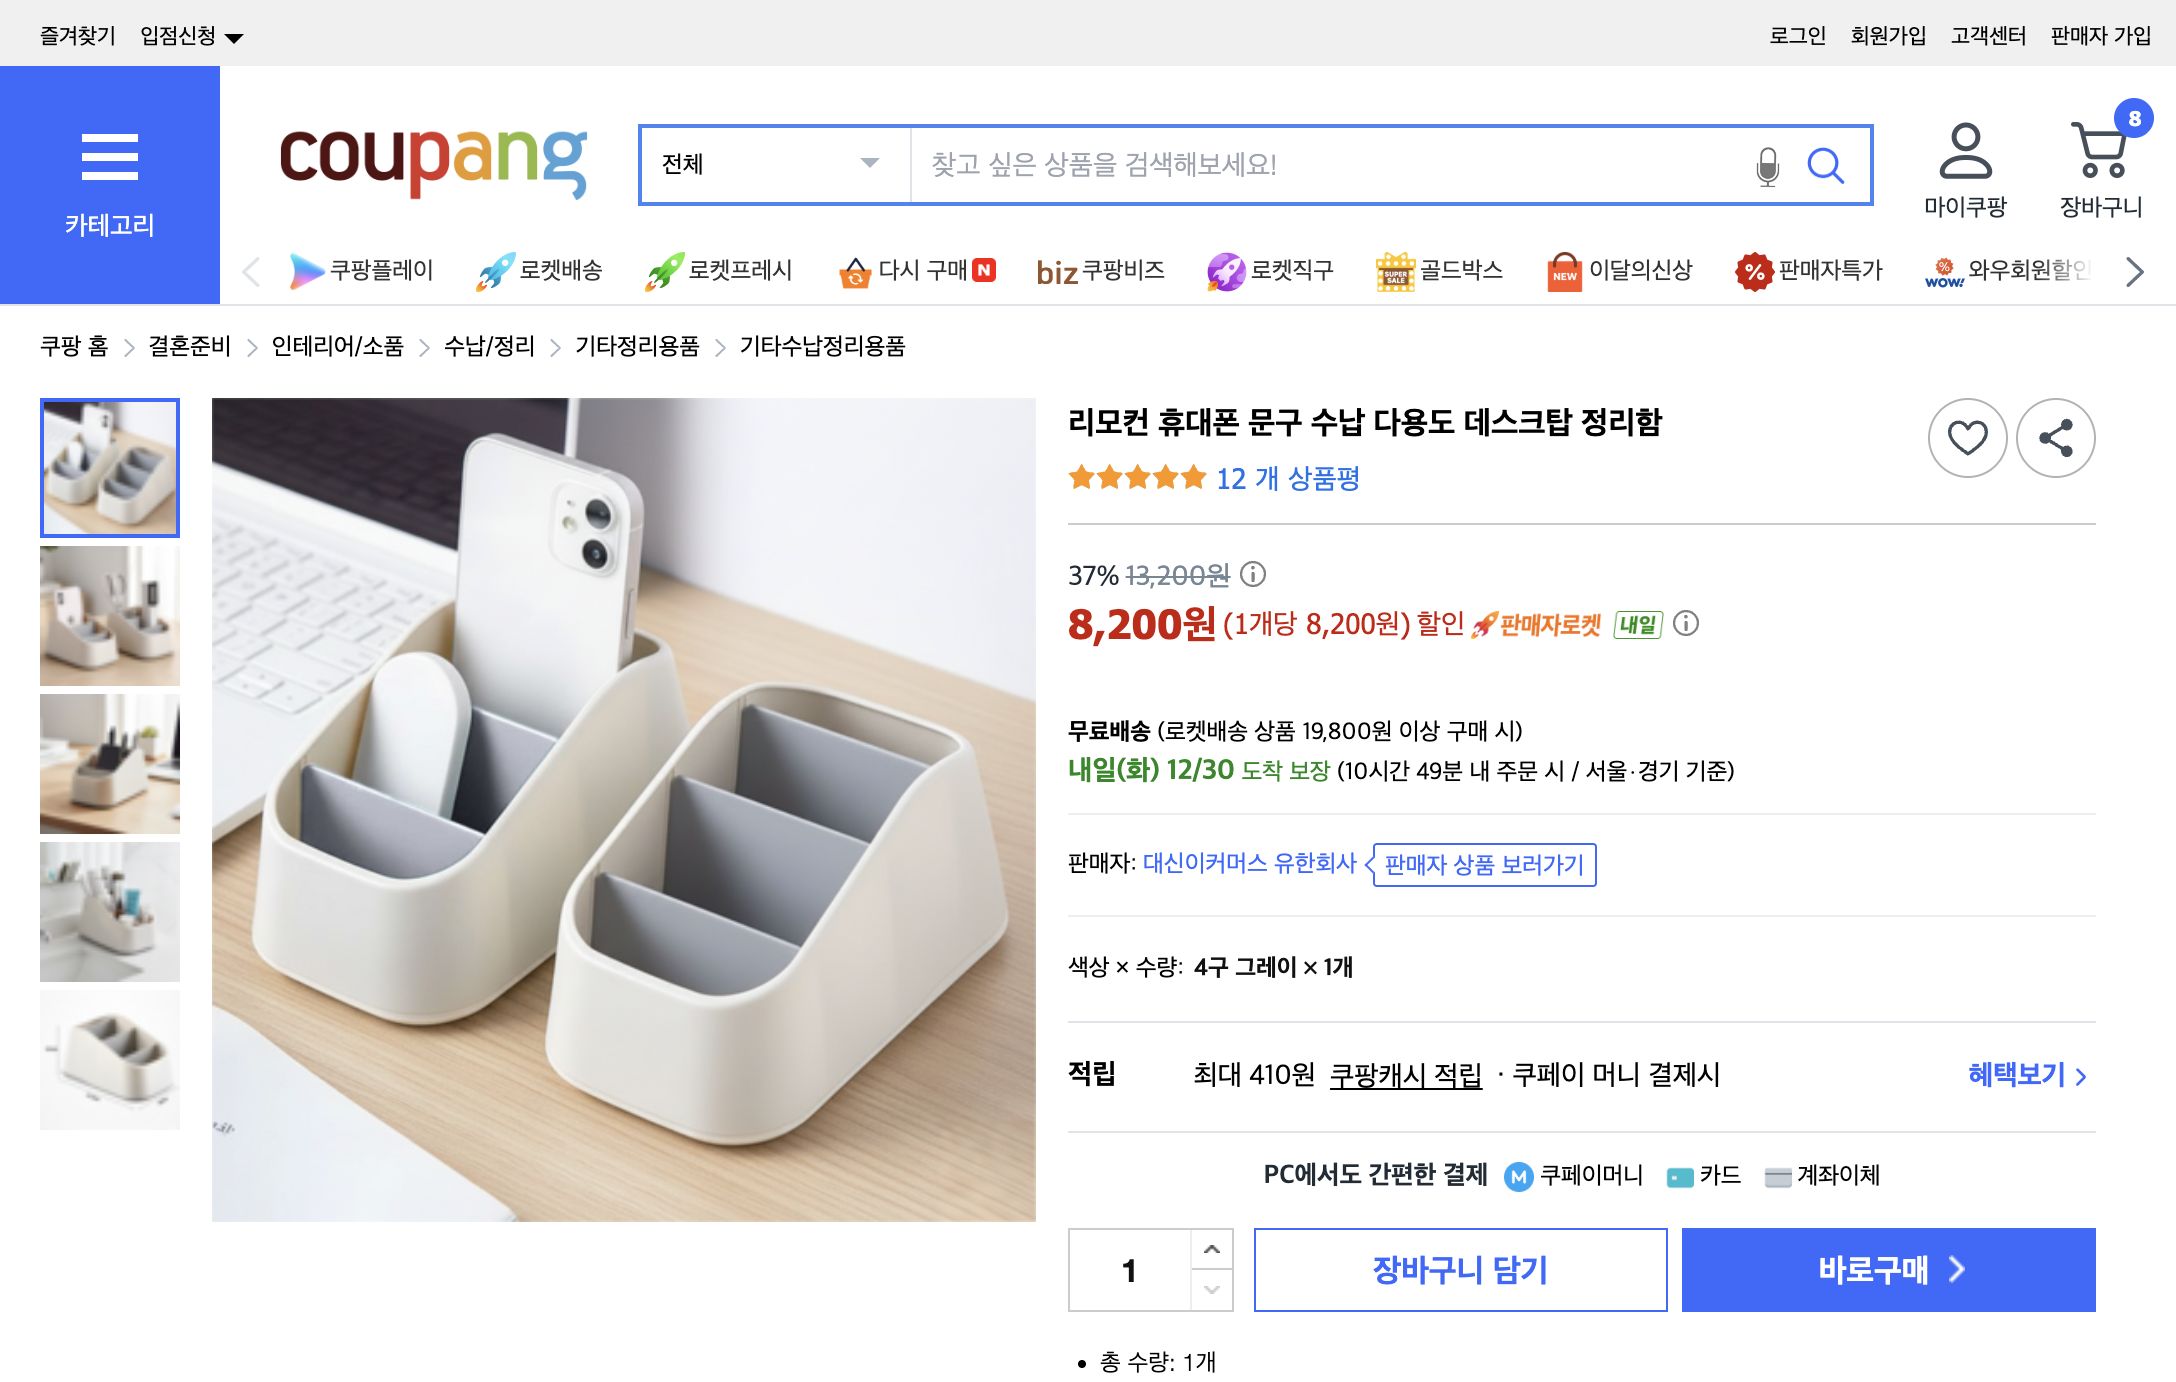Viewport: 2176px width, 1382px height.
Task: Open 쿠팡플레이 from the navigation bar
Action: [x=305, y=270]
